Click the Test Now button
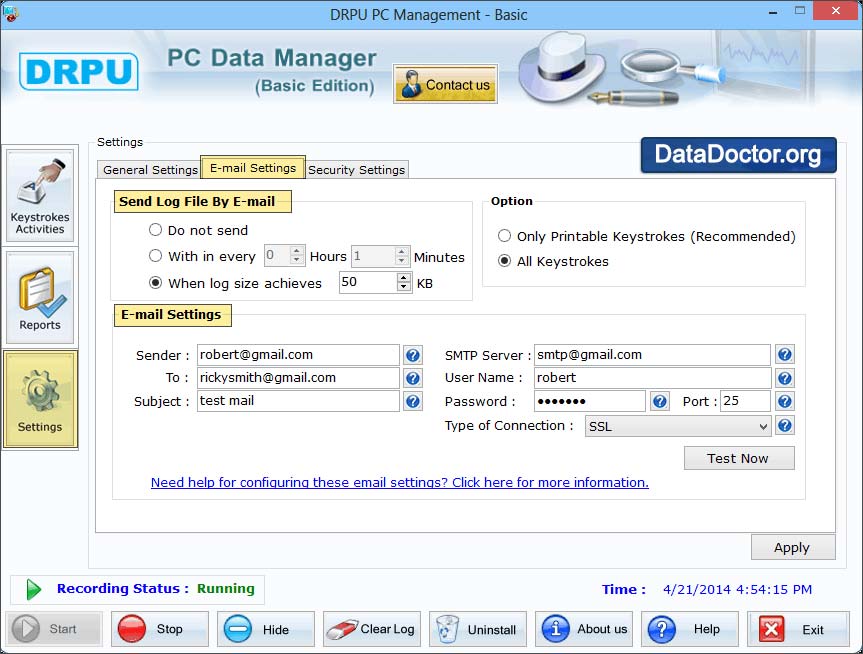This screenshot has height=654, width=863. pyautogui.click(x=739, y=458)
